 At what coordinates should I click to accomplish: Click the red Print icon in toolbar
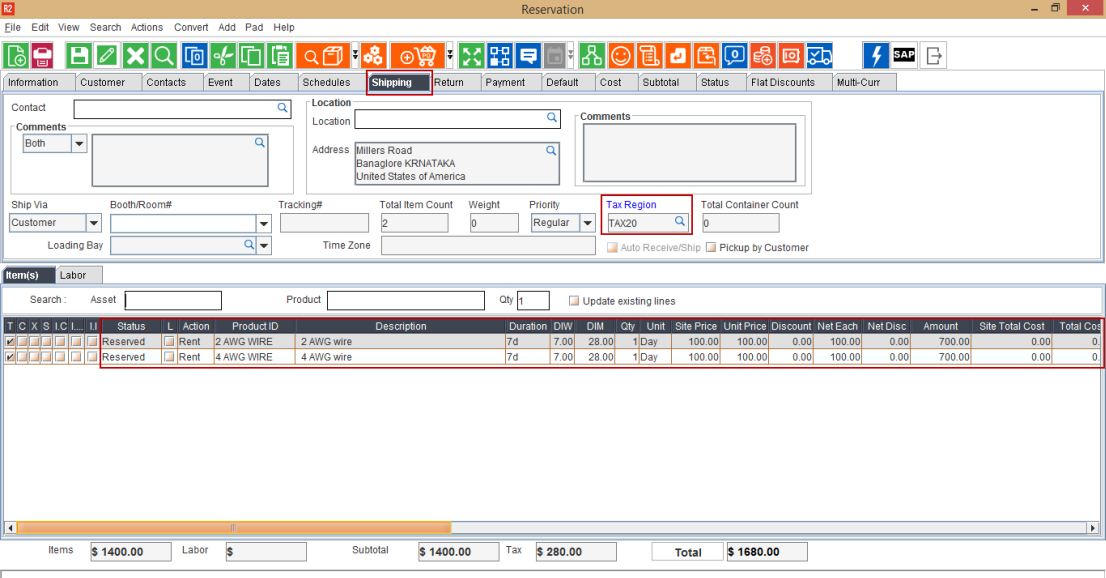(x=43, y=55)
